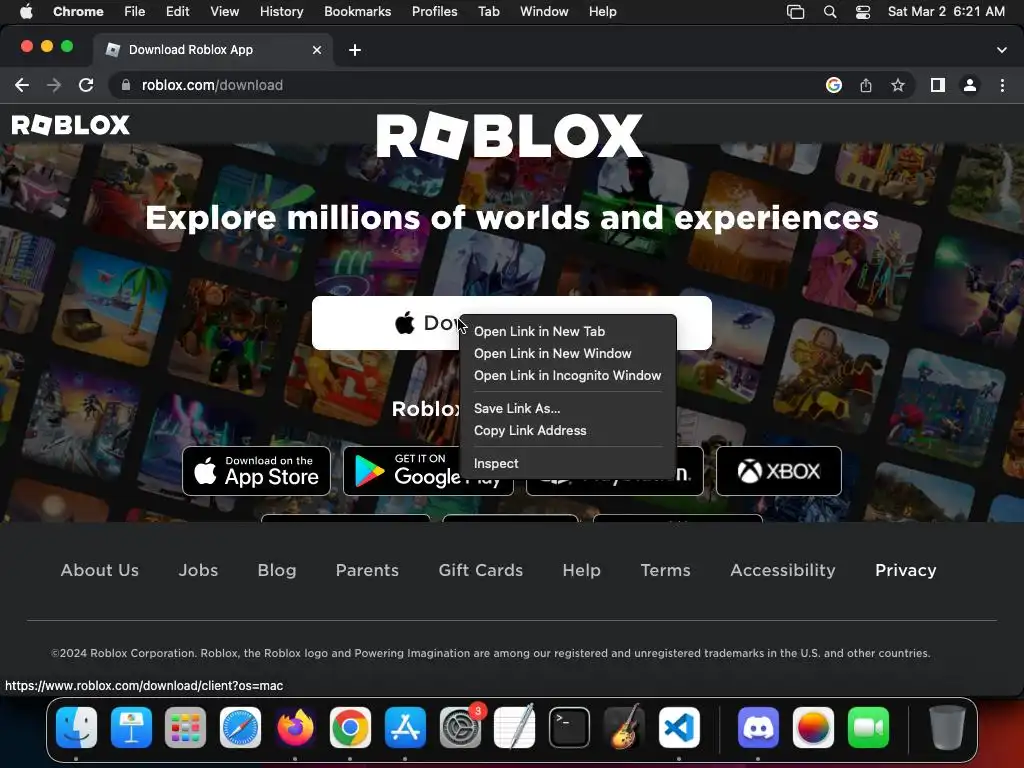Launch Firefox from the Dock

[x=295, y=728]
